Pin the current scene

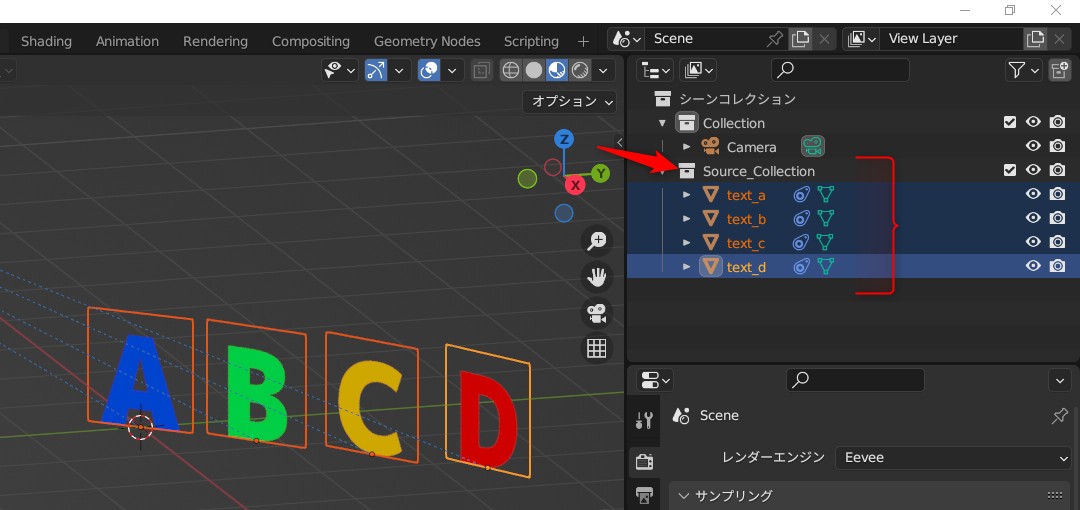point(775,39)
